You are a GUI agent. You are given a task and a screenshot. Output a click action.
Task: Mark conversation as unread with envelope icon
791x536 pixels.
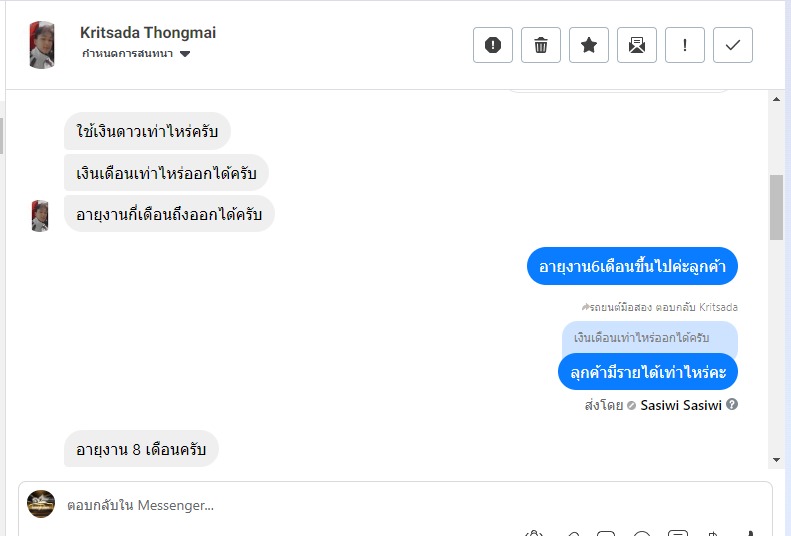(637, 45)
